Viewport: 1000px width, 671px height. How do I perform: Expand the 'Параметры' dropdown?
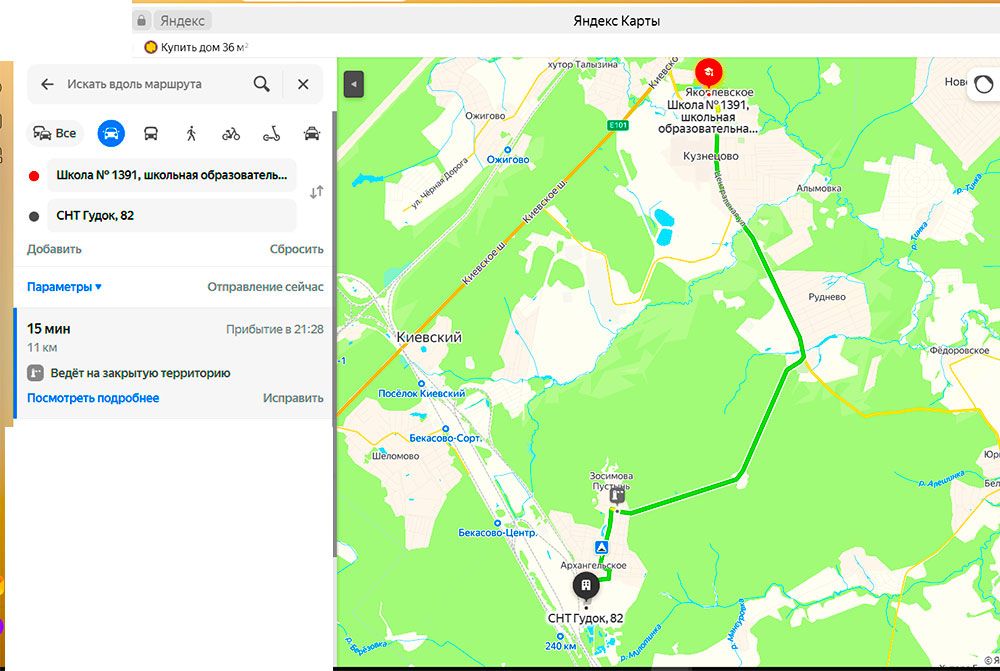[64, 287]
